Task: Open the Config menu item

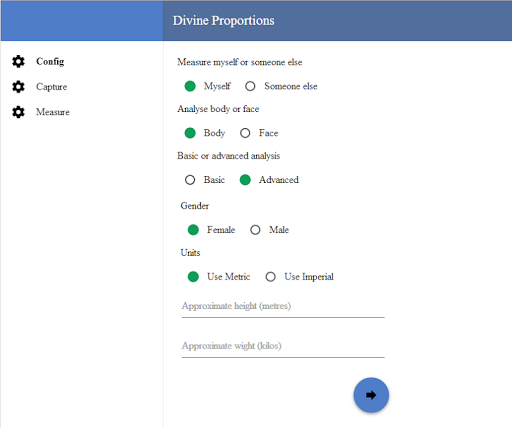Action: 50,61
